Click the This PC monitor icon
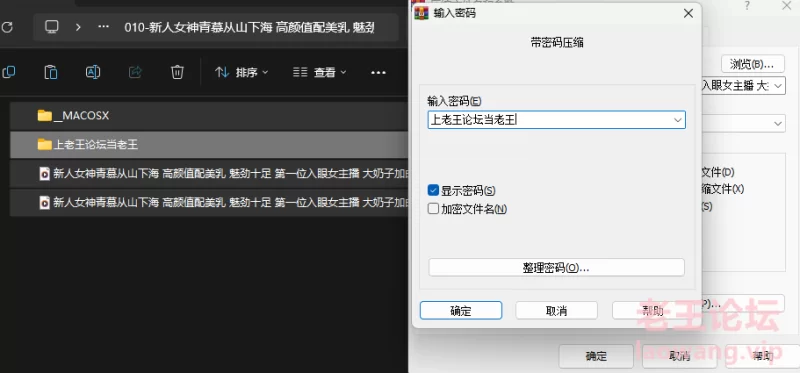Viewport: 800px width, 373px height. click(x=52, y=27)
